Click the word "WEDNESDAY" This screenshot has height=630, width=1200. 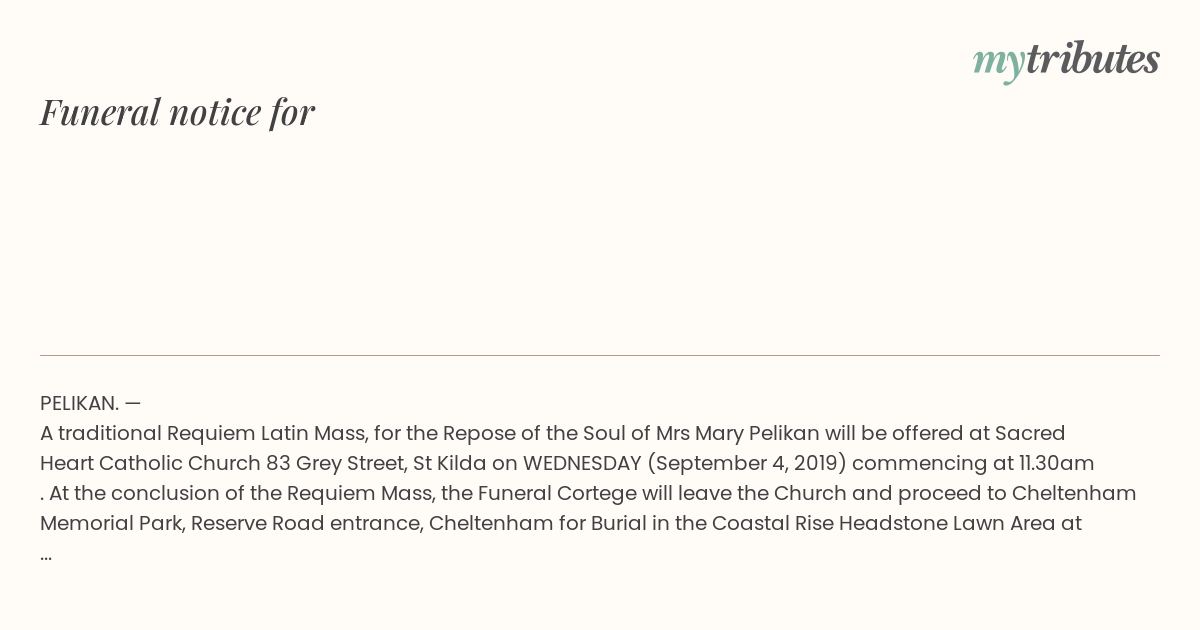pyautogui.click(x=582, y=463)
